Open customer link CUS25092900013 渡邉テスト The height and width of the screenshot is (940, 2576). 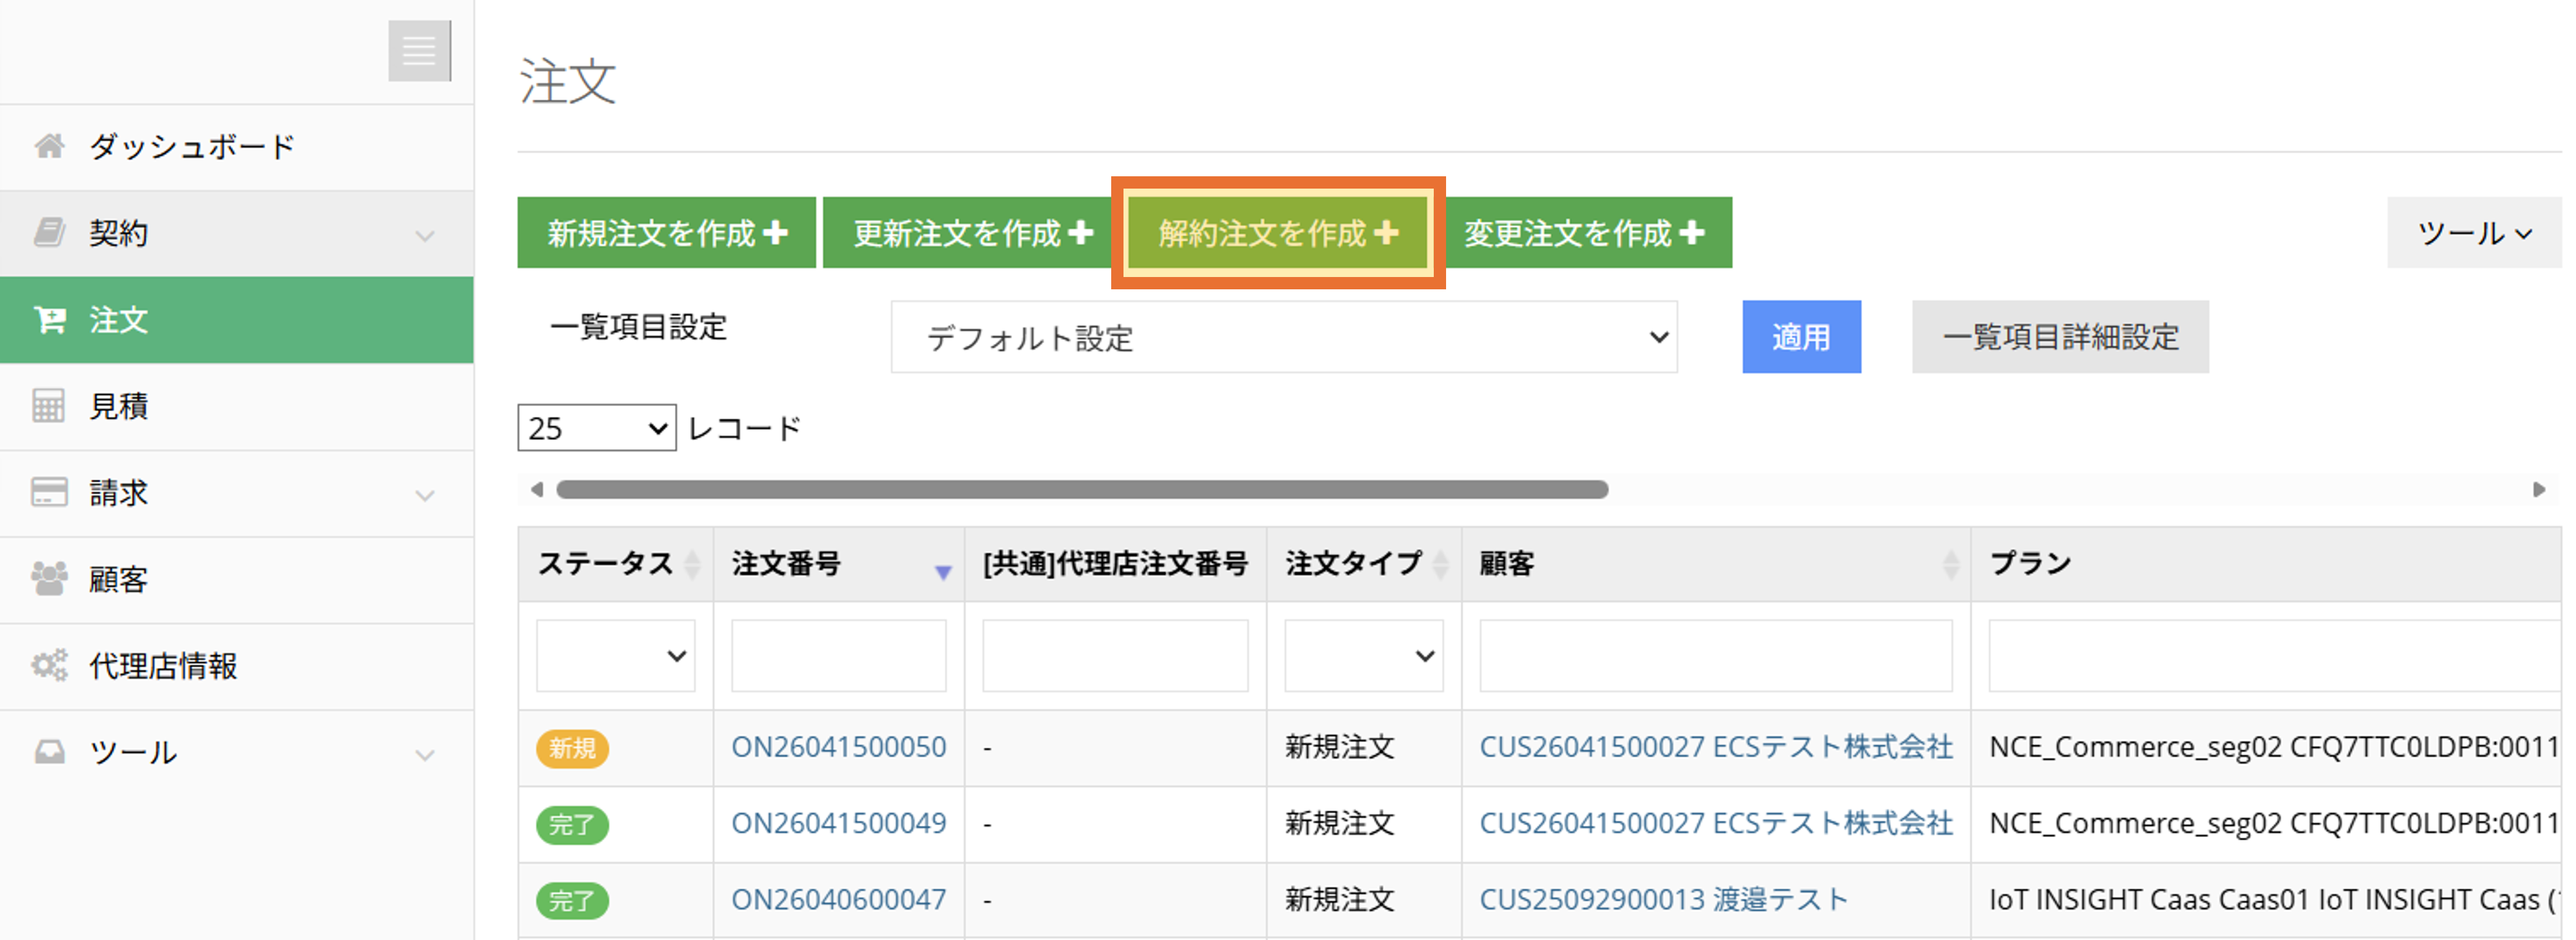pyautogui.click(x=1663, y=899)
